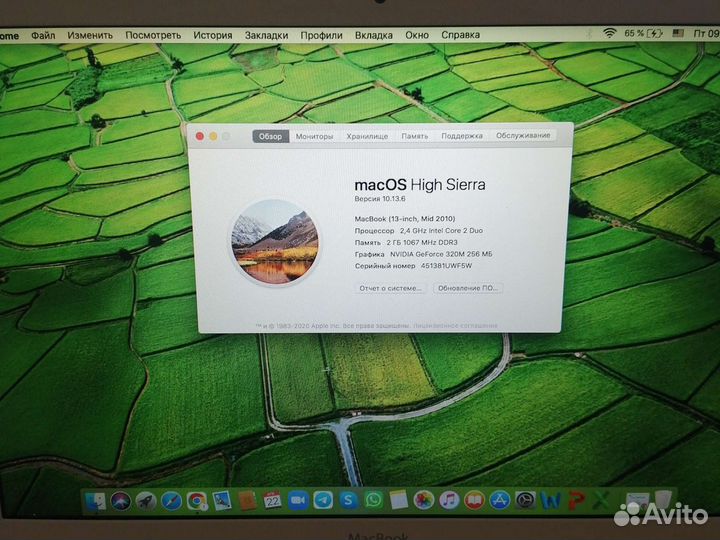The width and height of the screenshot is (720, 540).
Task: Switch to the Поддержка tab
Action: 462,136
